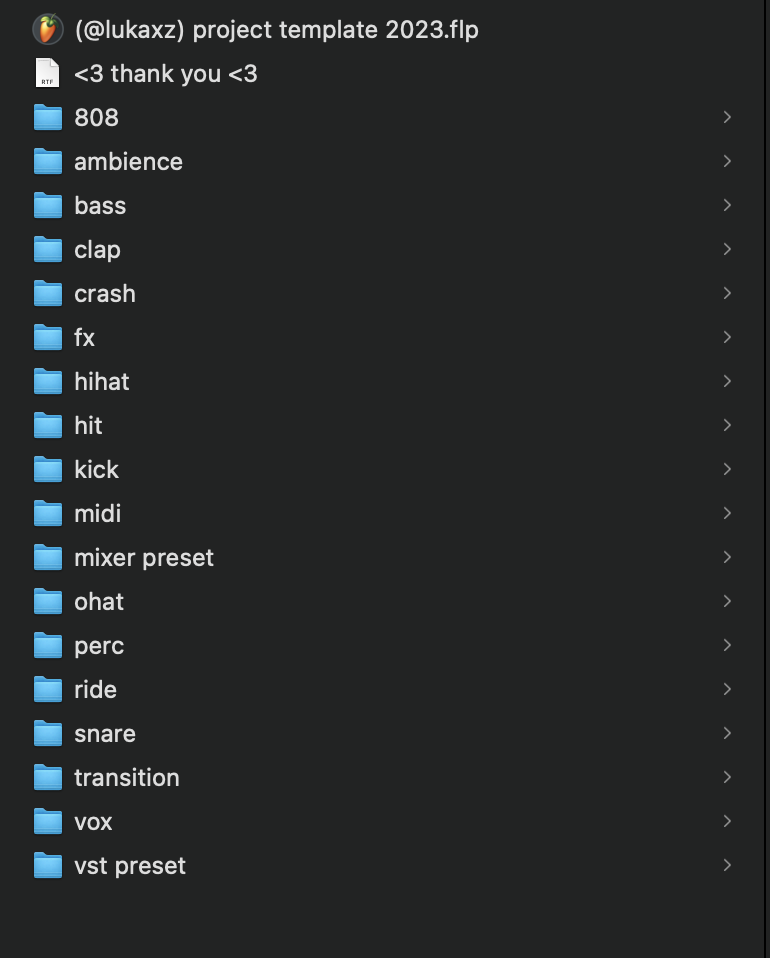
Task: Click the midi folder icon
Action: pyautogui.click(x=48, y=514)
